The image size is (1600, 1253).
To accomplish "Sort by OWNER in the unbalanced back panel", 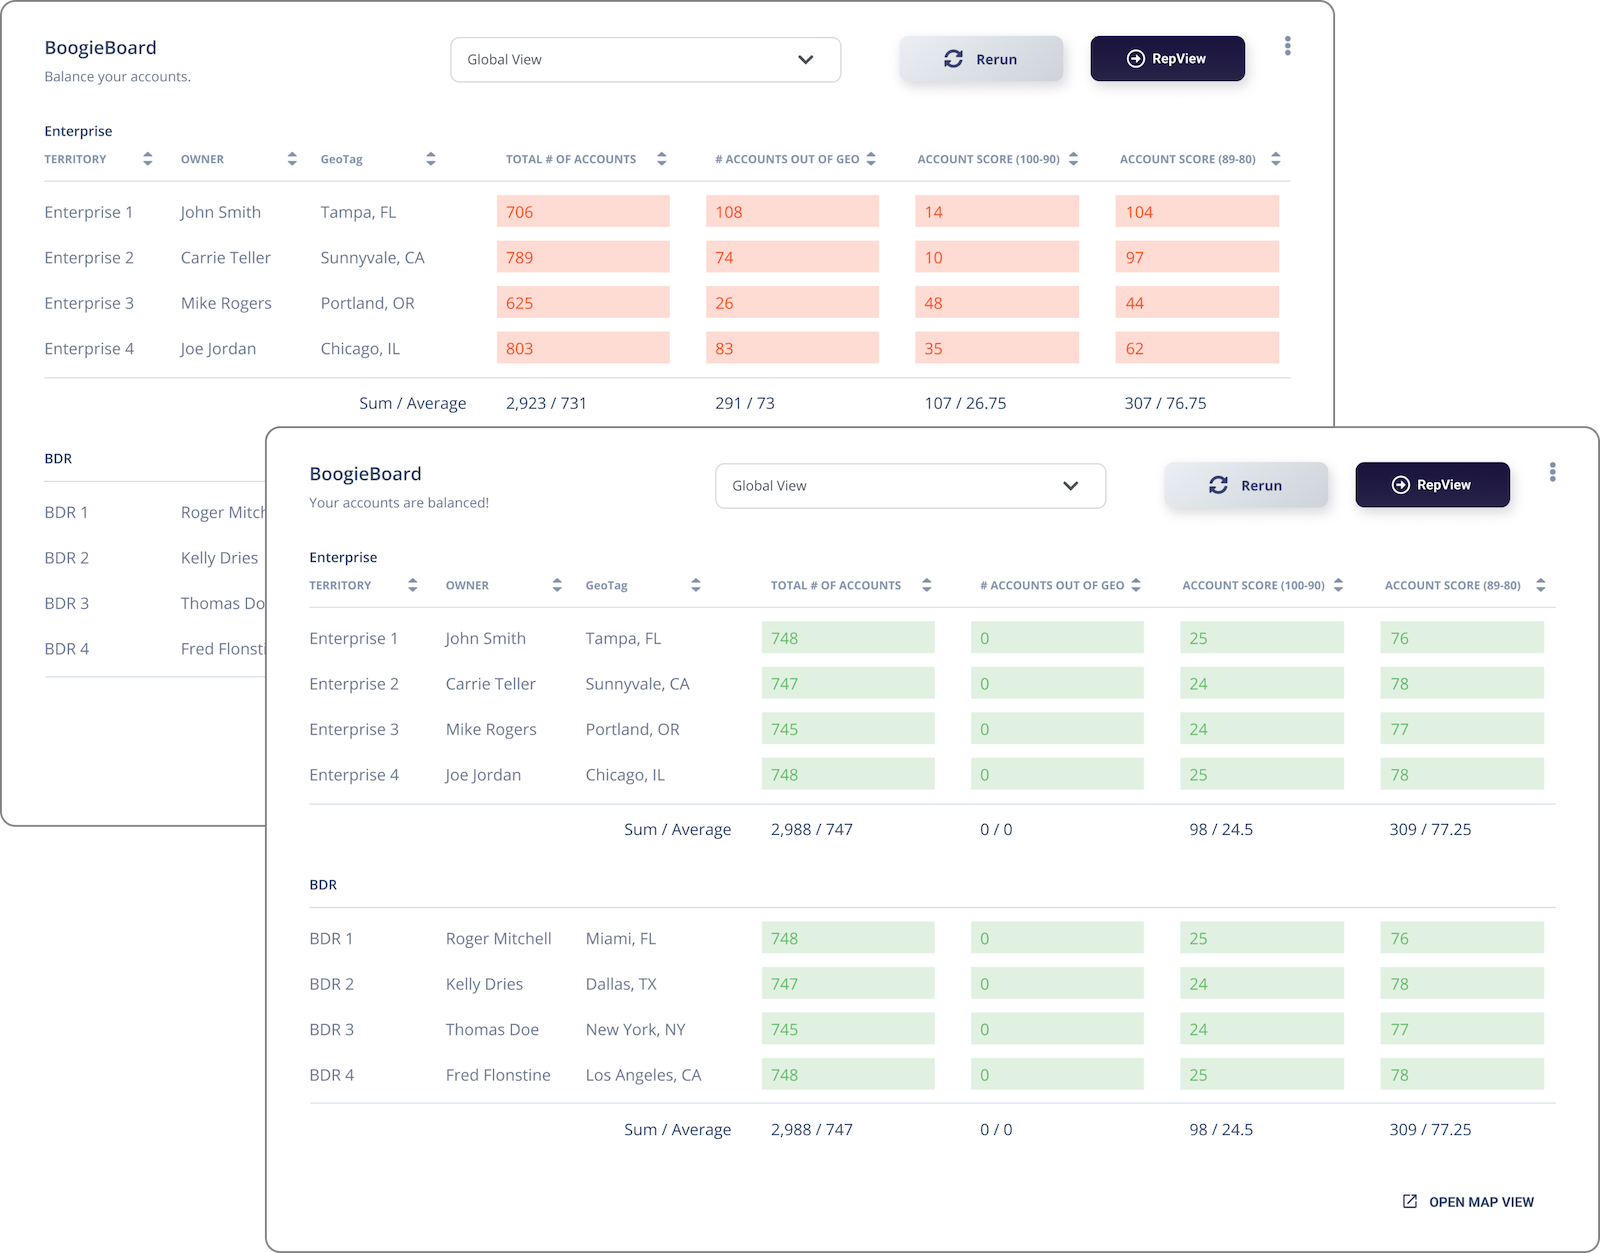I will pyautogui.click(x=292, y=160).
